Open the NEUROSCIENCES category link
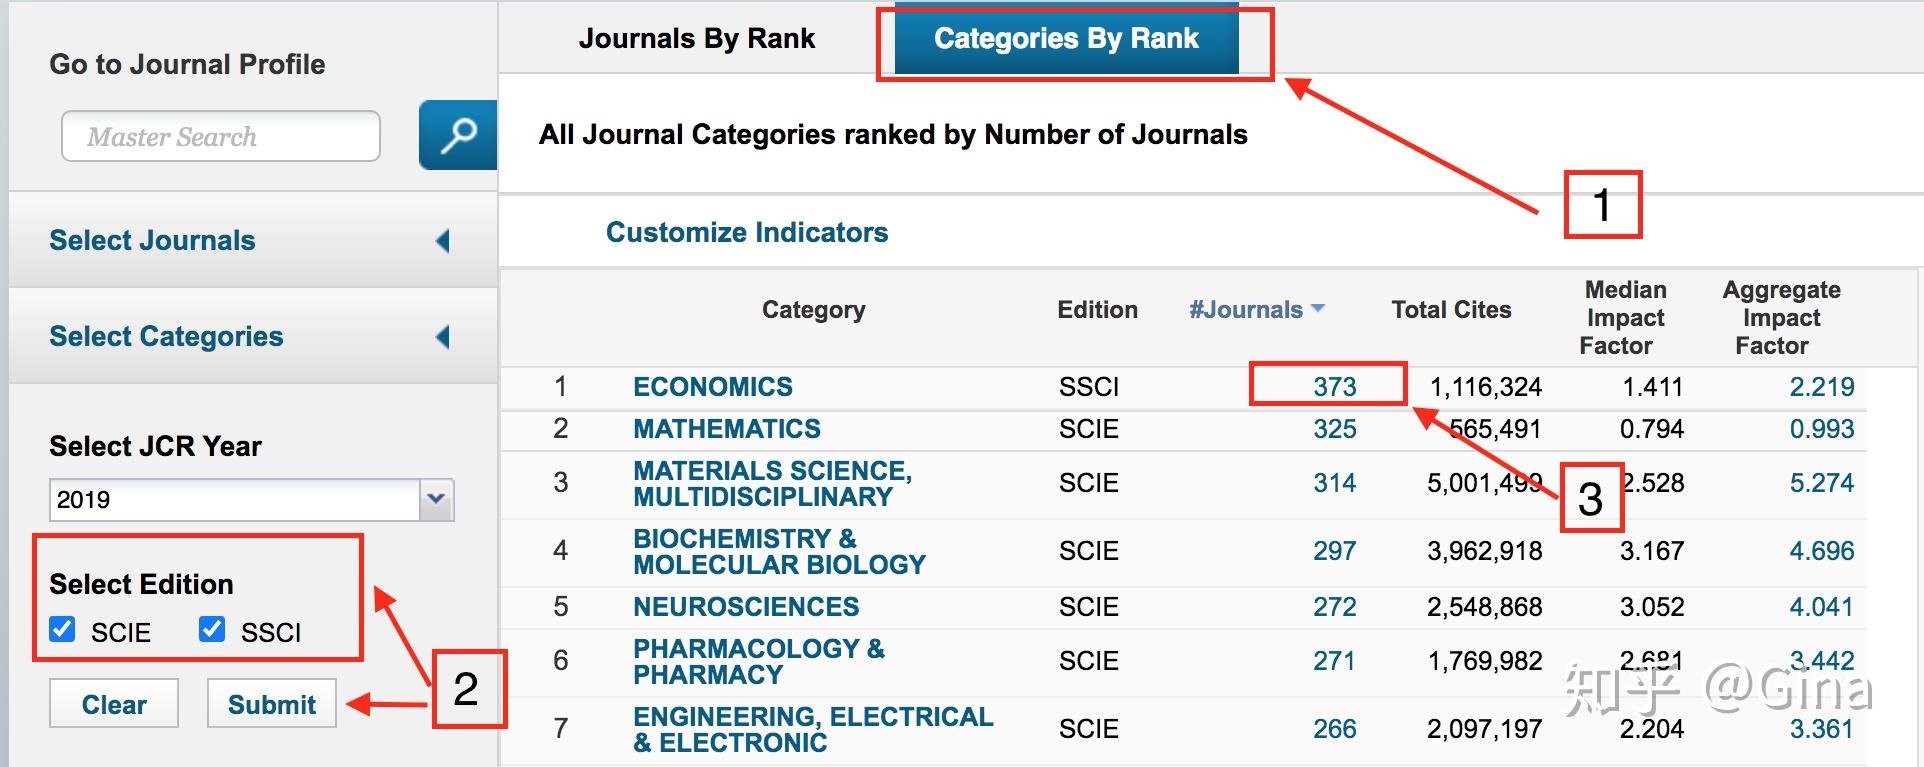Image resolution: width=1924 pixels, height=767 pixels. point(746,607)
